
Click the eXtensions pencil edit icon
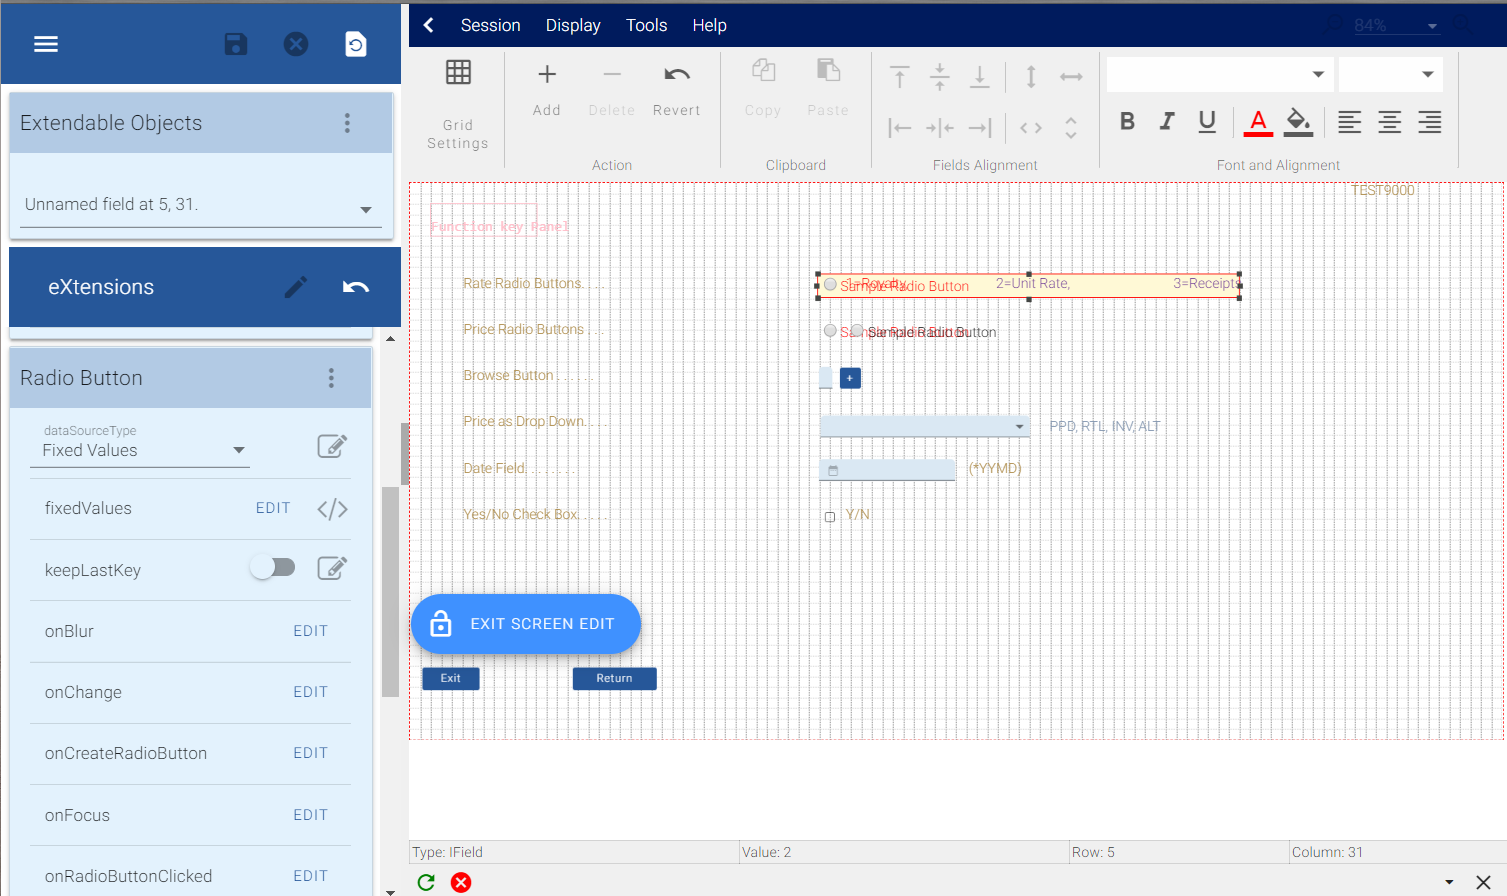click(296, 288)
